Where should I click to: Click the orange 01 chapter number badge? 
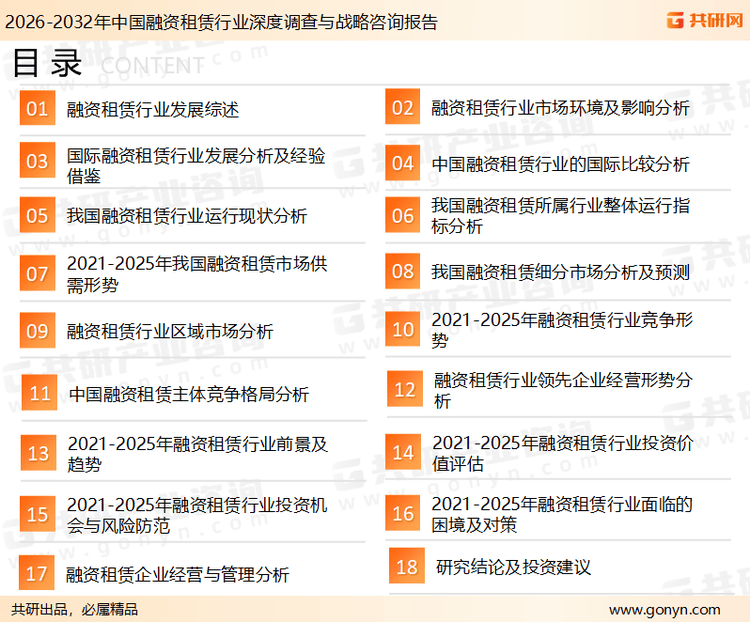pyautogui.click(x=37, y=108)
